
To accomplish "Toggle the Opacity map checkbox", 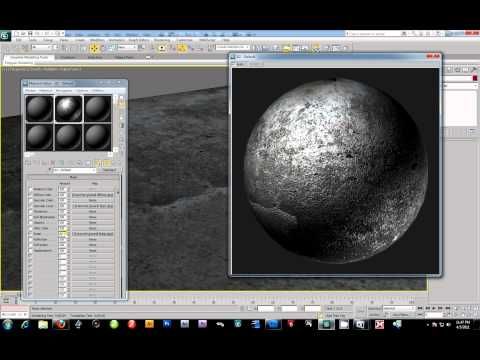I will (x=30, y=223).
